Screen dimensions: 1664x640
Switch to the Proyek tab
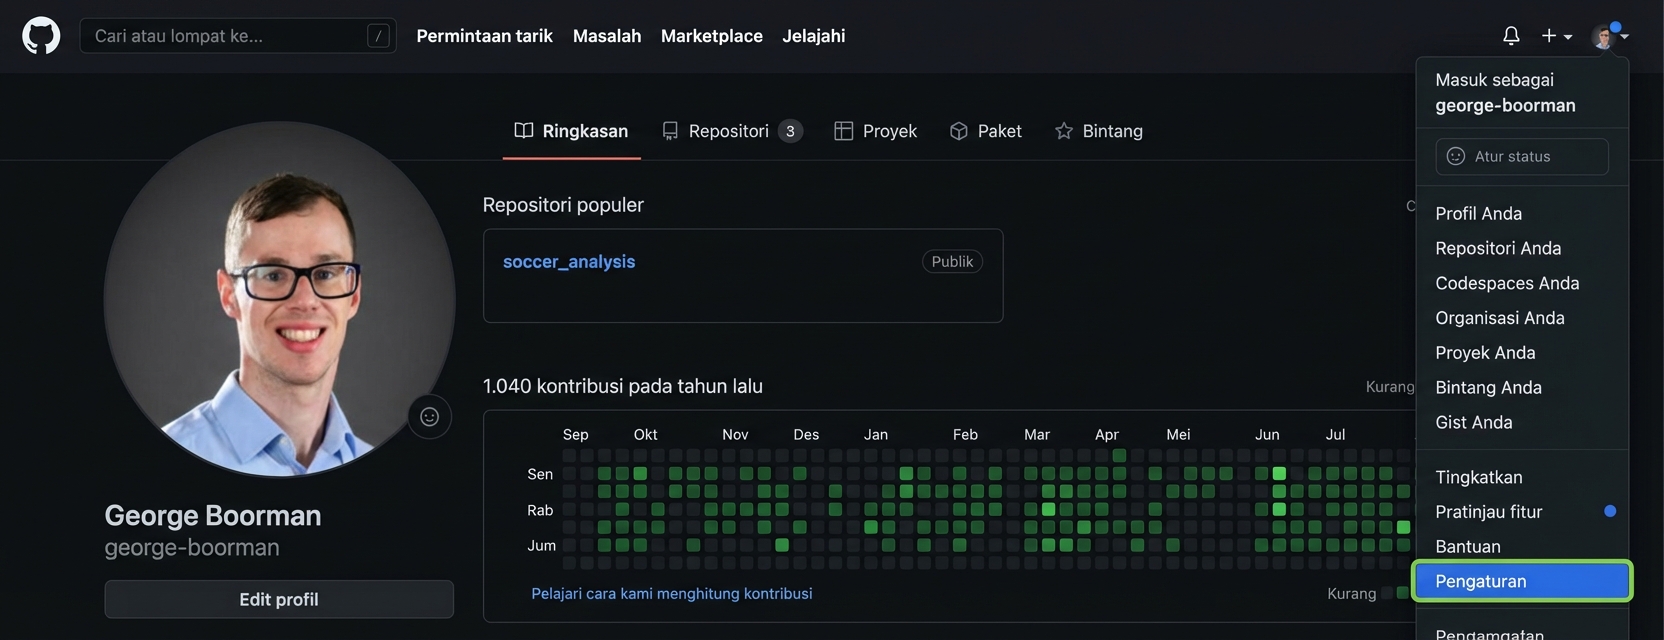(x=875, y=131)
